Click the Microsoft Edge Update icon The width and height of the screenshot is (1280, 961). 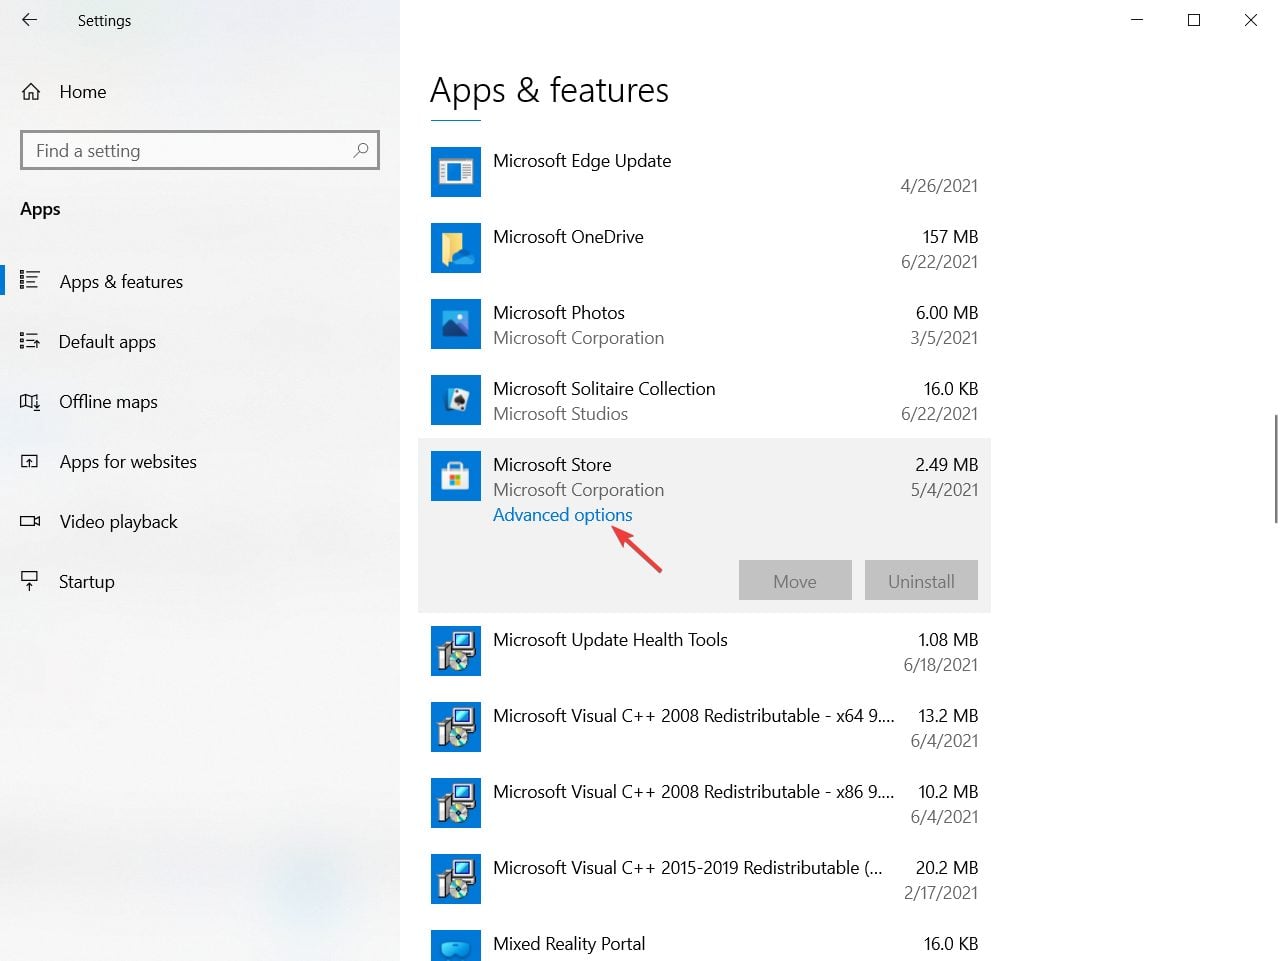(455, 171)
